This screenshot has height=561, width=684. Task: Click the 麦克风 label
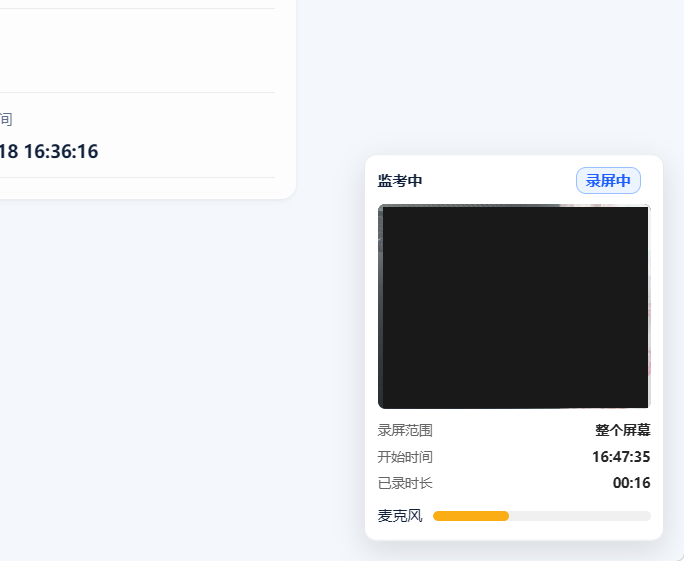[400, 516]
